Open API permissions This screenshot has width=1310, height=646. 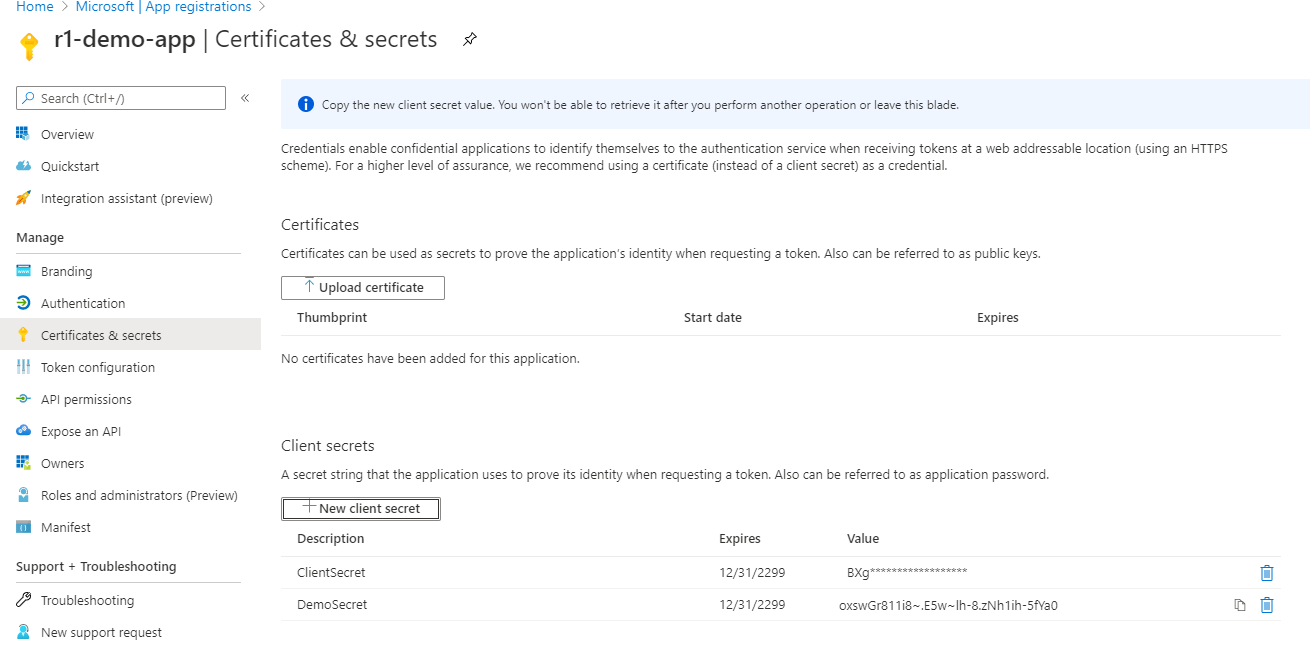click(86, 399)
